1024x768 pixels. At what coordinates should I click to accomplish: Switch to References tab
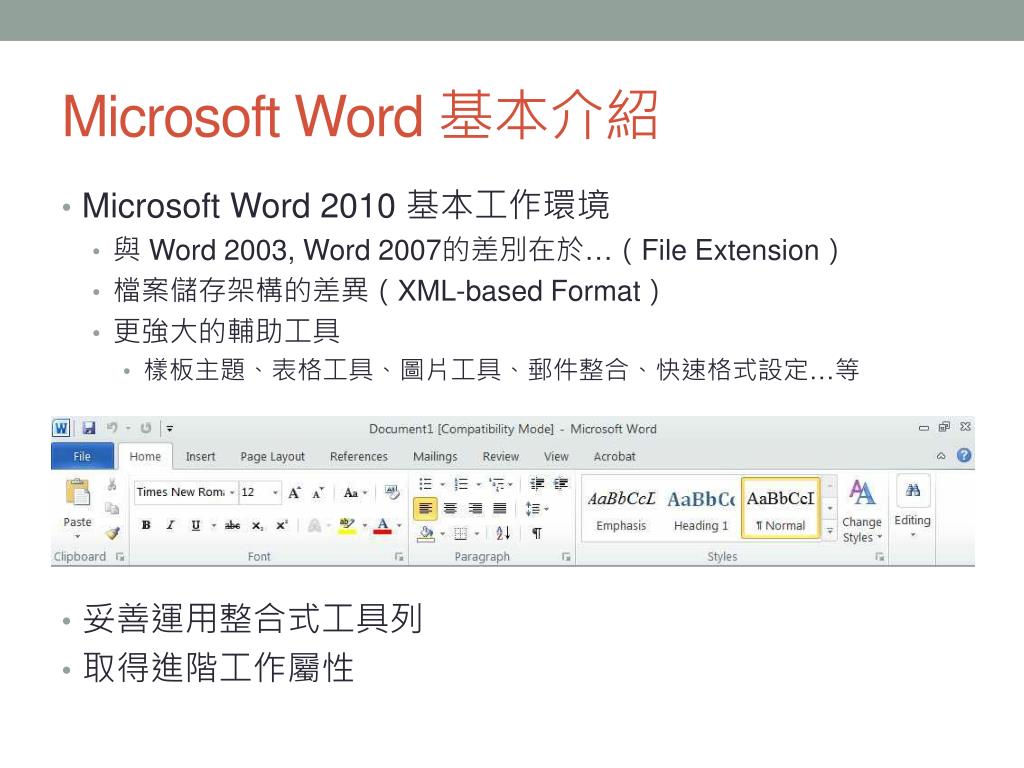coord(359,456)
